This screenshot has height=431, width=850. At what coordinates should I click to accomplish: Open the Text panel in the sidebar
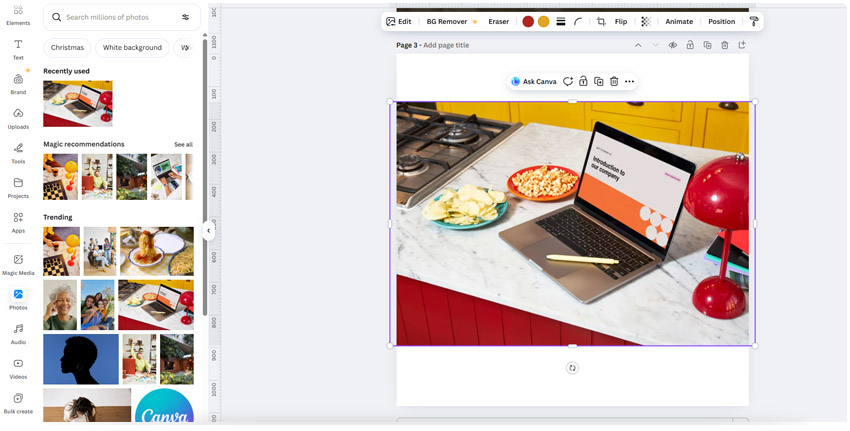[18, 49]
